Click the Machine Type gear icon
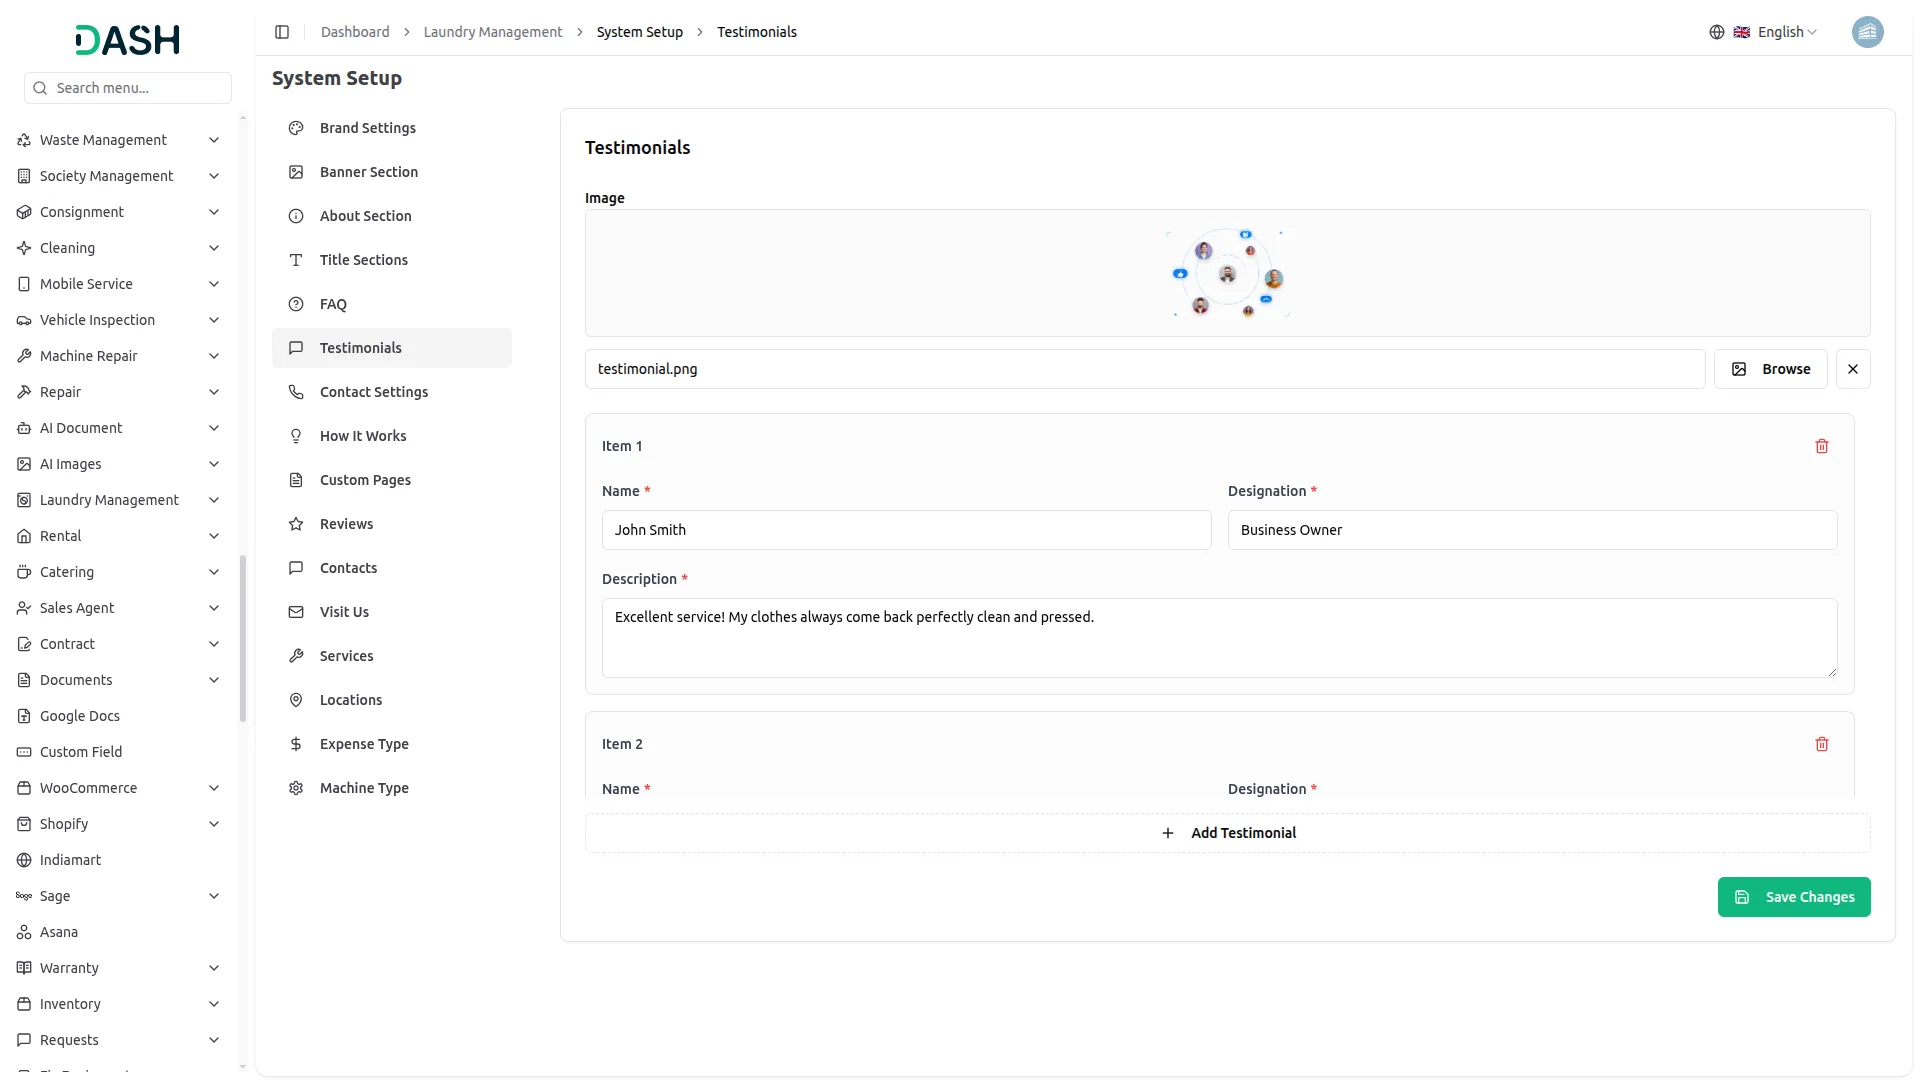Screen dimensions: 1920x1080 pos(295,787)
